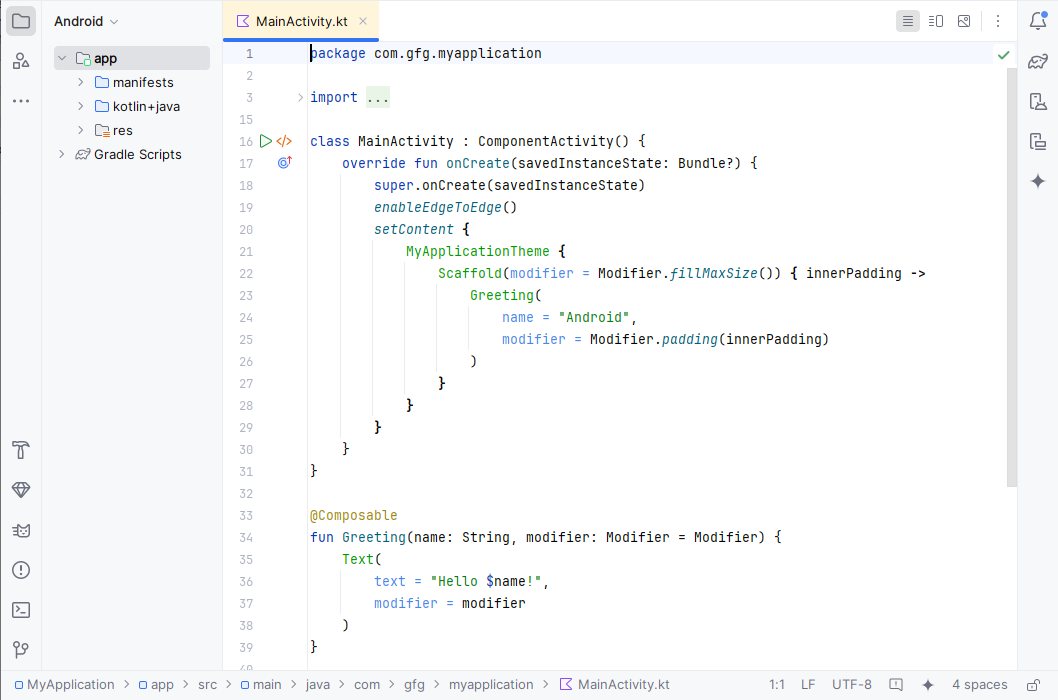Open the Terminal tool window
The width and height of the screenshot is (1058, 700).
point(21,610)
